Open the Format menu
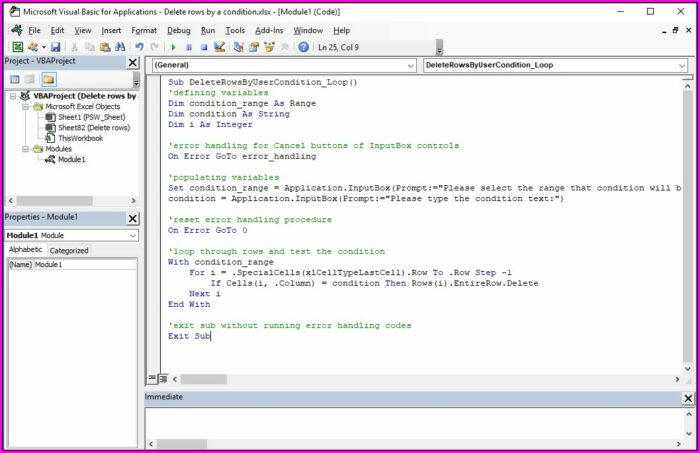700x453 pixels. (144, 30)
